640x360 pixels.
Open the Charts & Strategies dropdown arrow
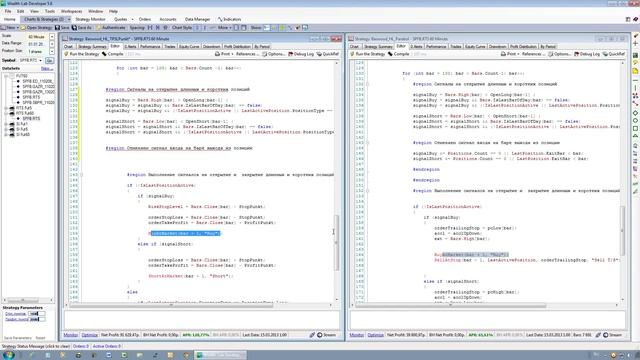(x=69, y=19)
